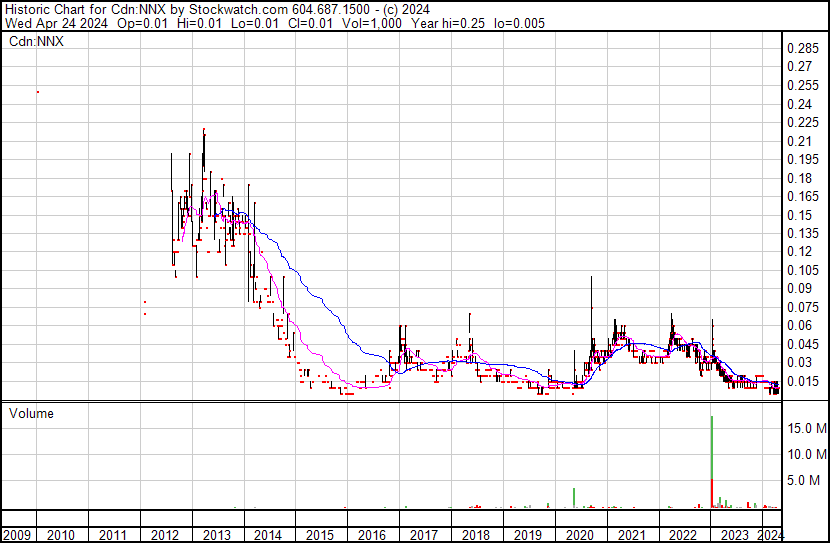Click the 5.0 M volume axis label
The image size is (830, 543).
click(x=803, y=480)
